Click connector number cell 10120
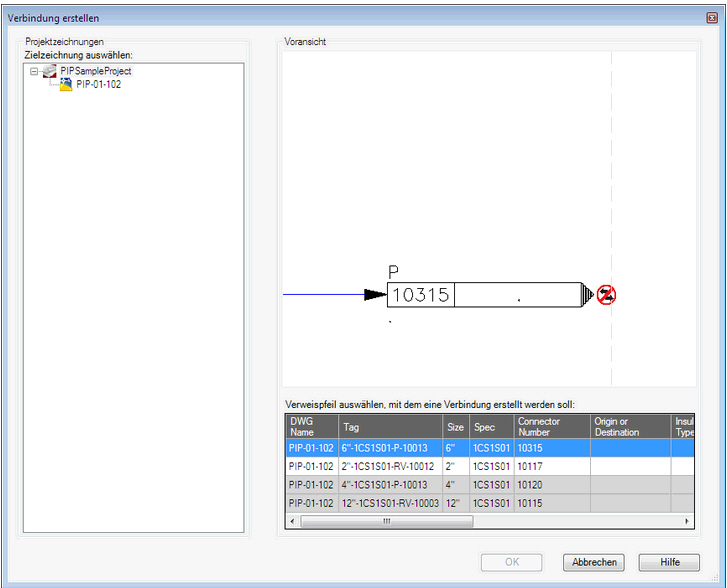 click(x=552, y=485)
